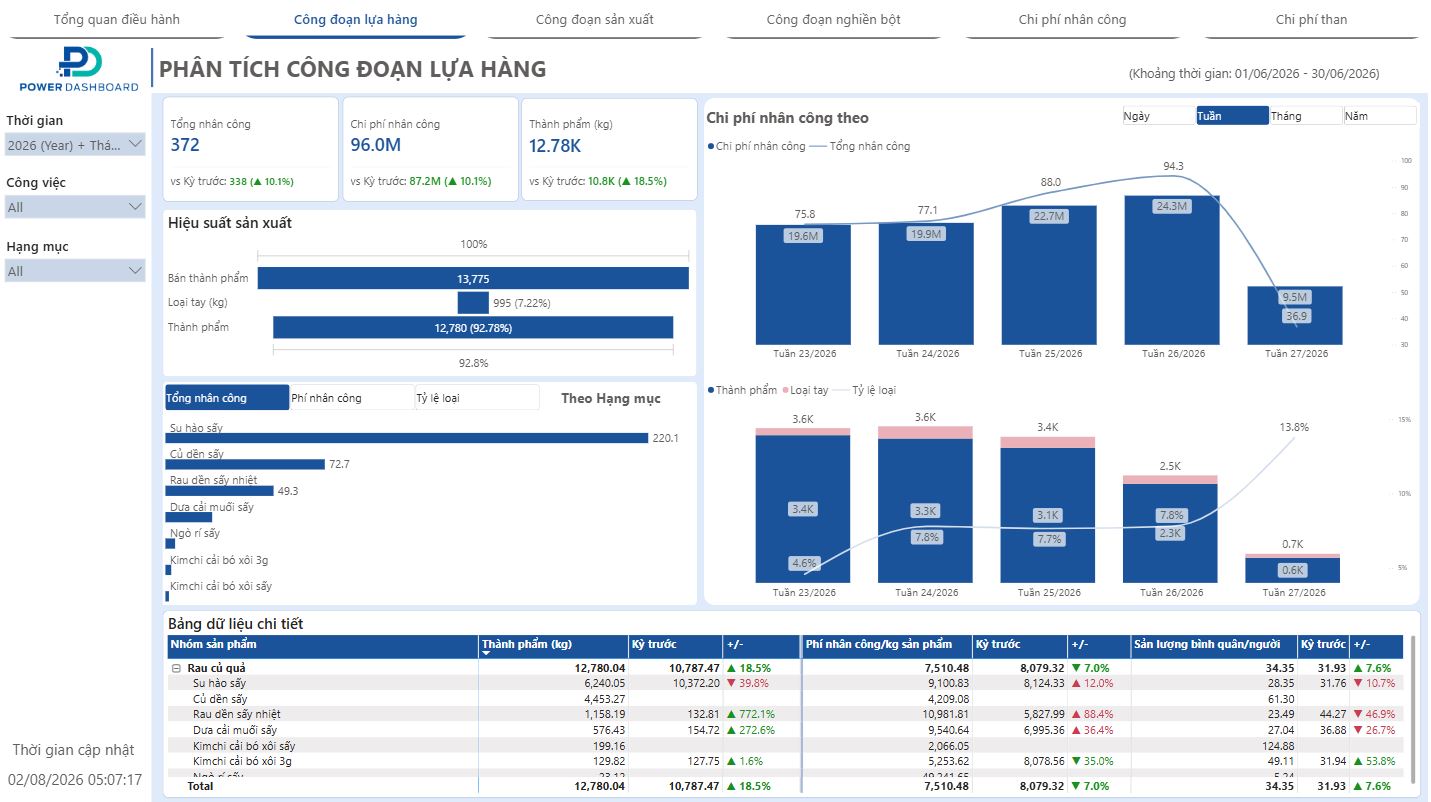
Task: Open the Hạng mục filter dropdown
Action: (x=75, y=271)
